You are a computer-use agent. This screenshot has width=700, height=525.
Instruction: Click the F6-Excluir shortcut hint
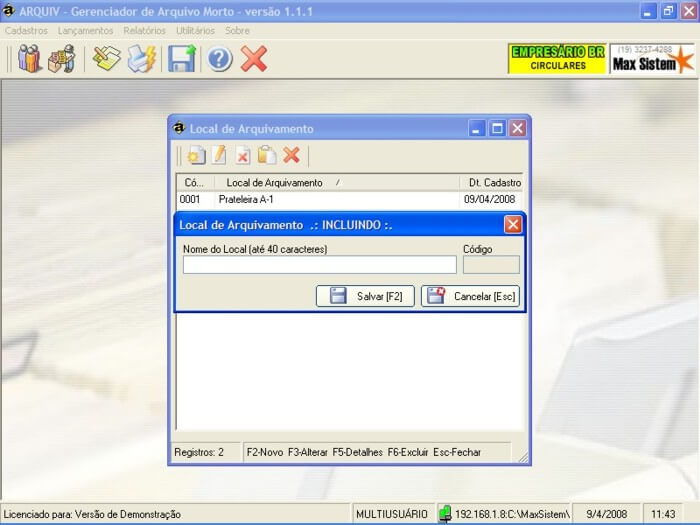pos(408,453)
